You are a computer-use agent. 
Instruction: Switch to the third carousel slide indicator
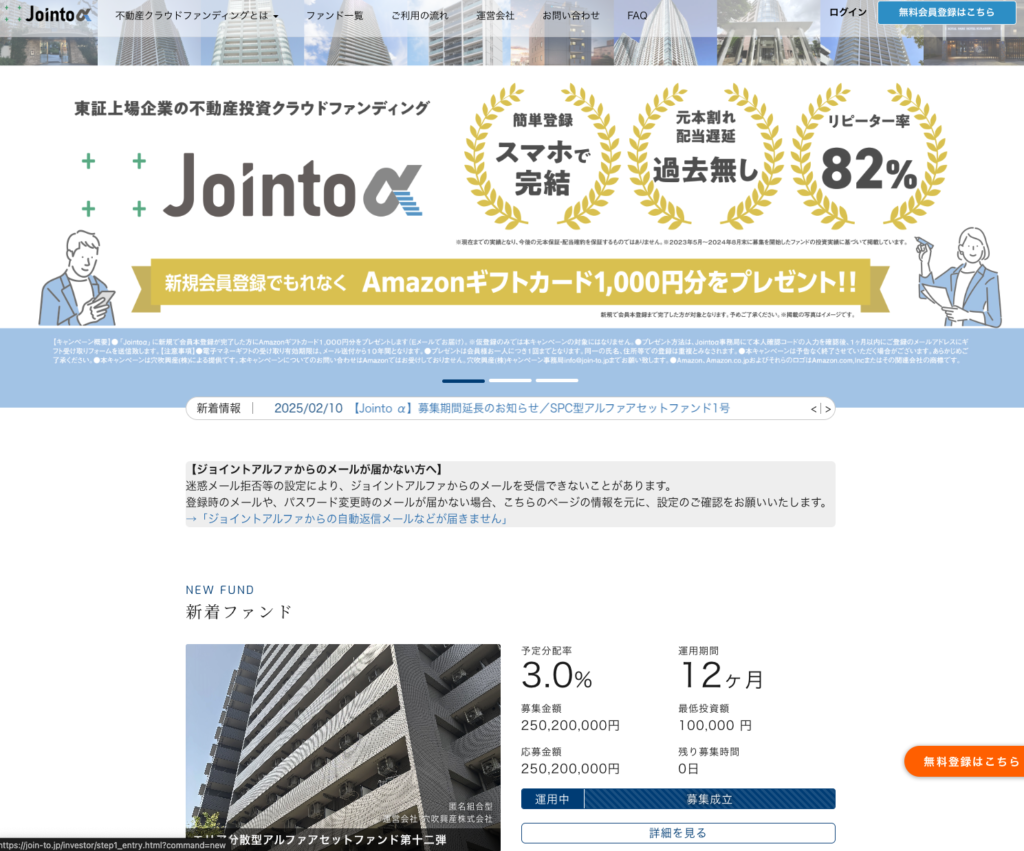point(556,381)
